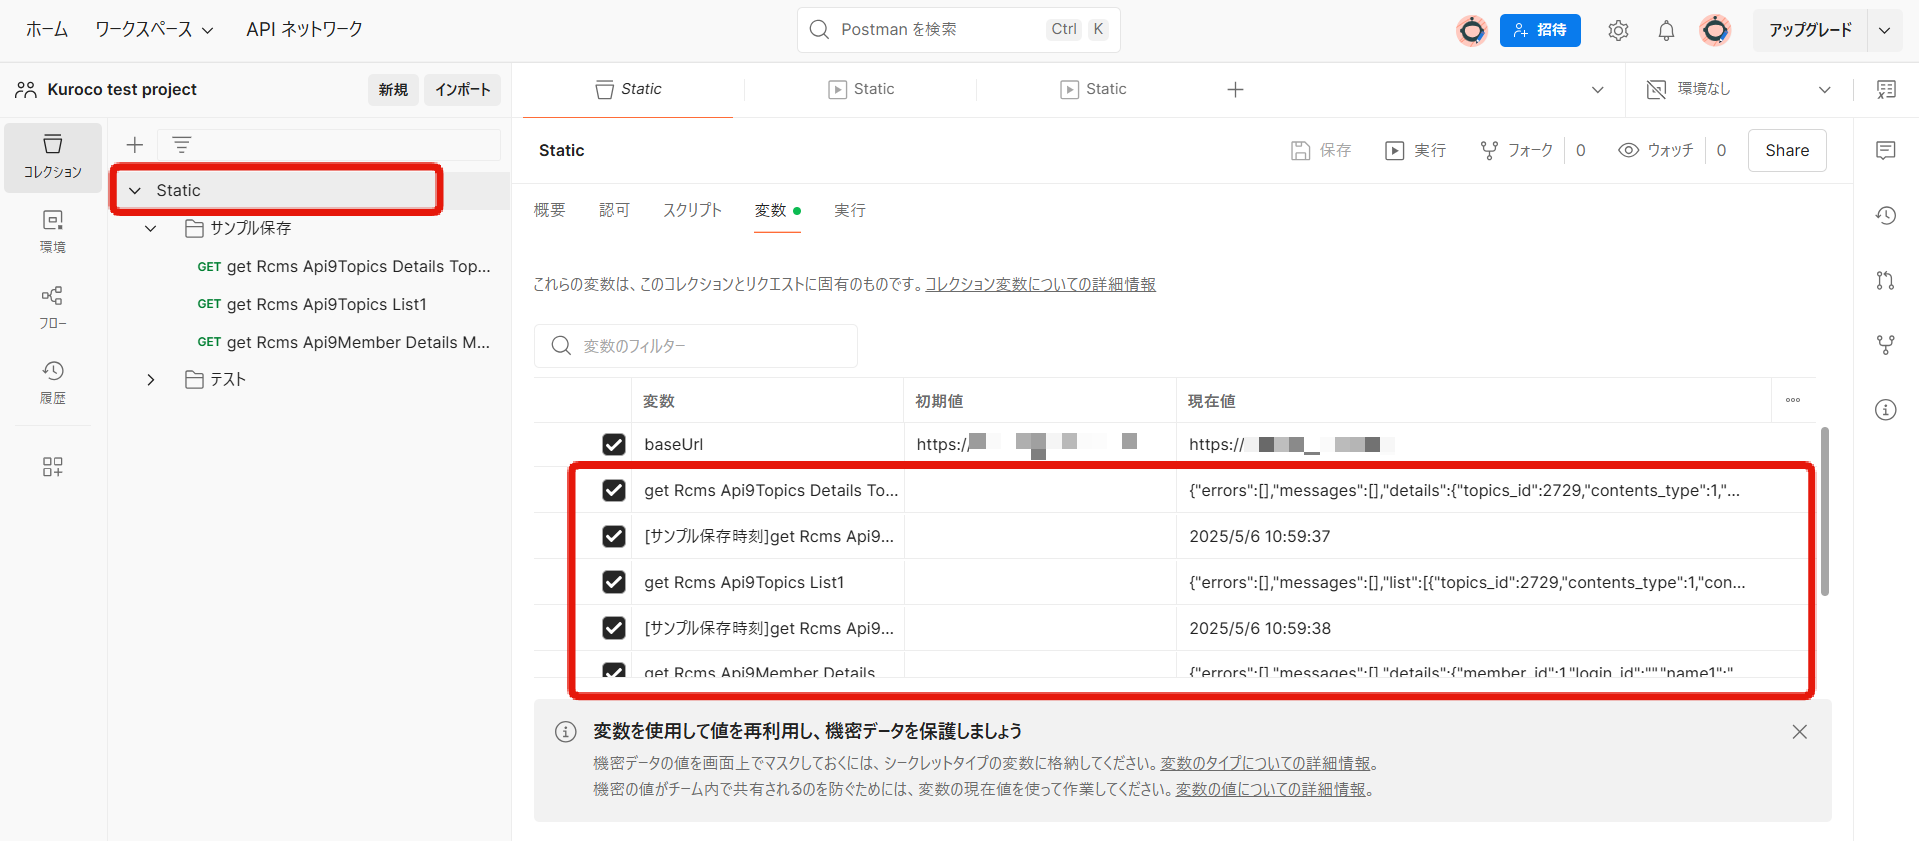Click the configure workspace sidebar grid icon
The height and width of the screenshot is (841, 1919).
click(53, 467)
